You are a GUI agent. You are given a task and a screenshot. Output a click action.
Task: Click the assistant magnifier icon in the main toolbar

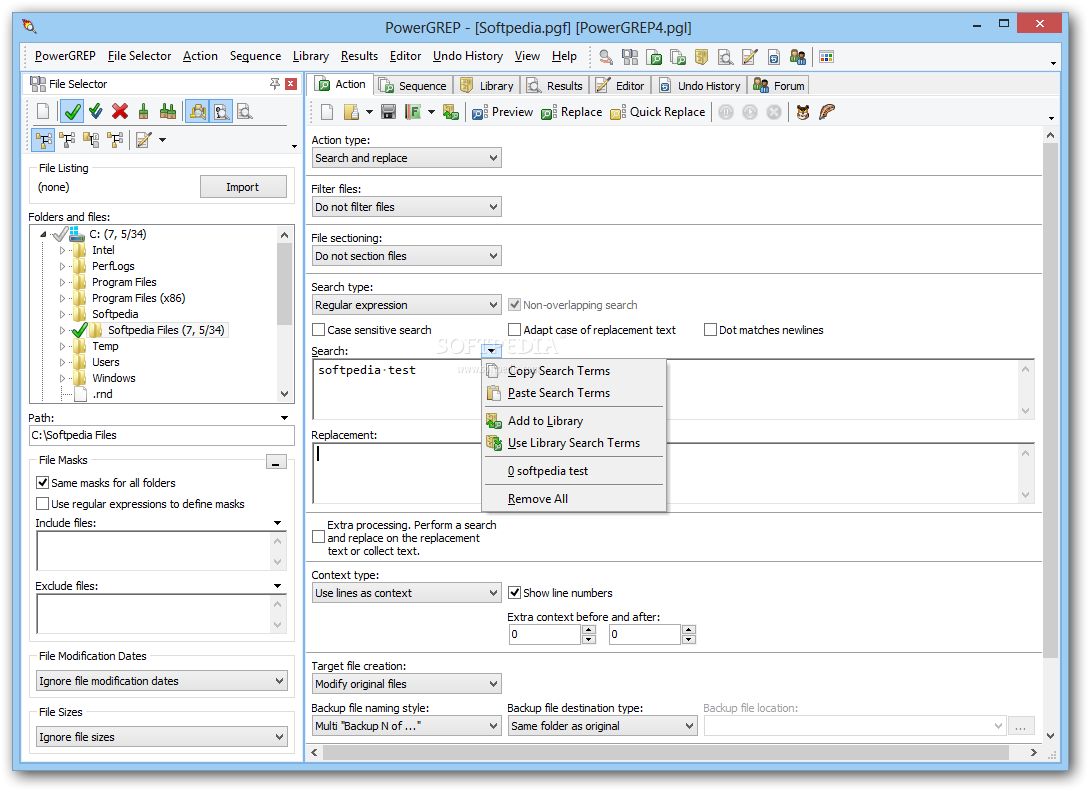[x=606, y=57]
